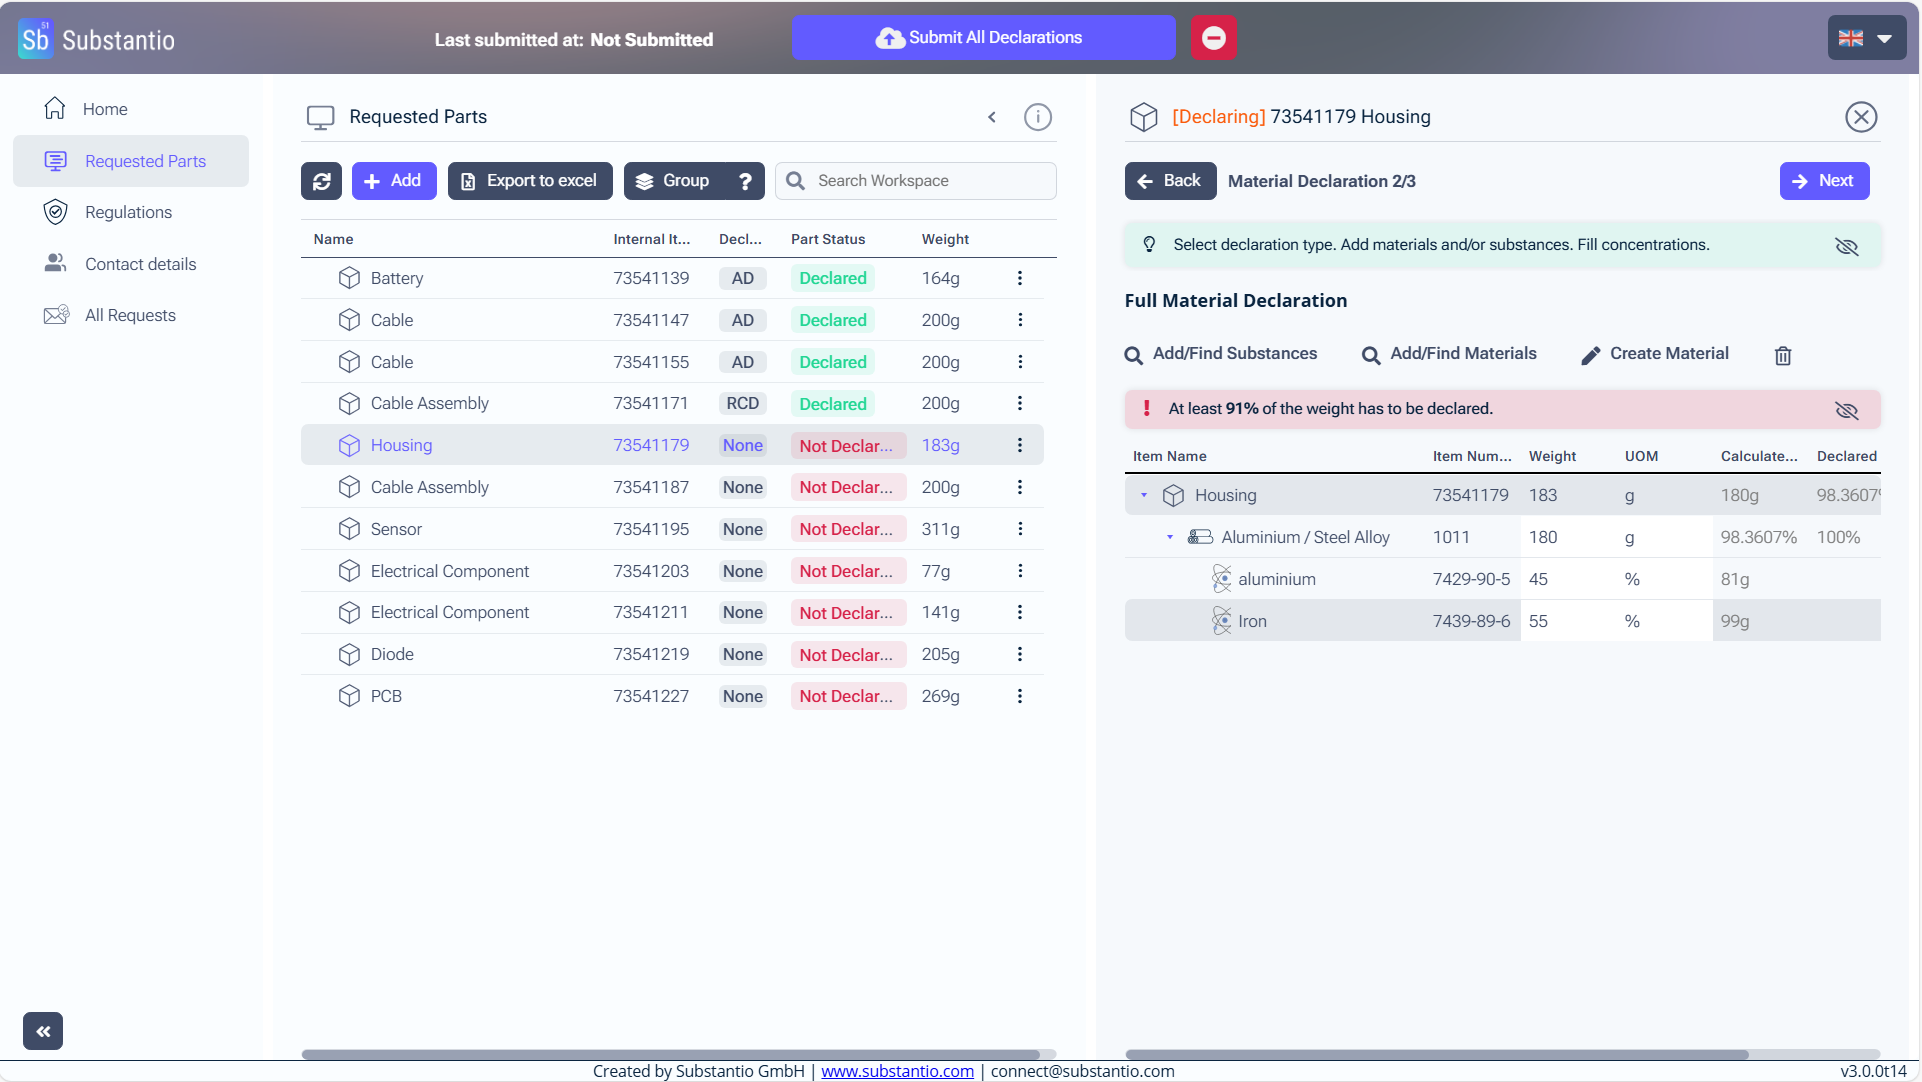Click the Group help question mark icon
Screen dimensions: 1922x1082
point(745,181)
